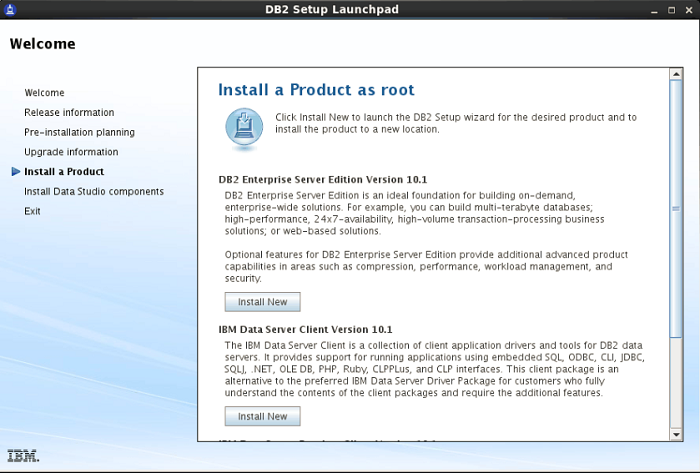The height and width of the screenshot is (473, 700).
Task: Click Install New for IBM Data Server Client
Action: (x=262, y=416)
